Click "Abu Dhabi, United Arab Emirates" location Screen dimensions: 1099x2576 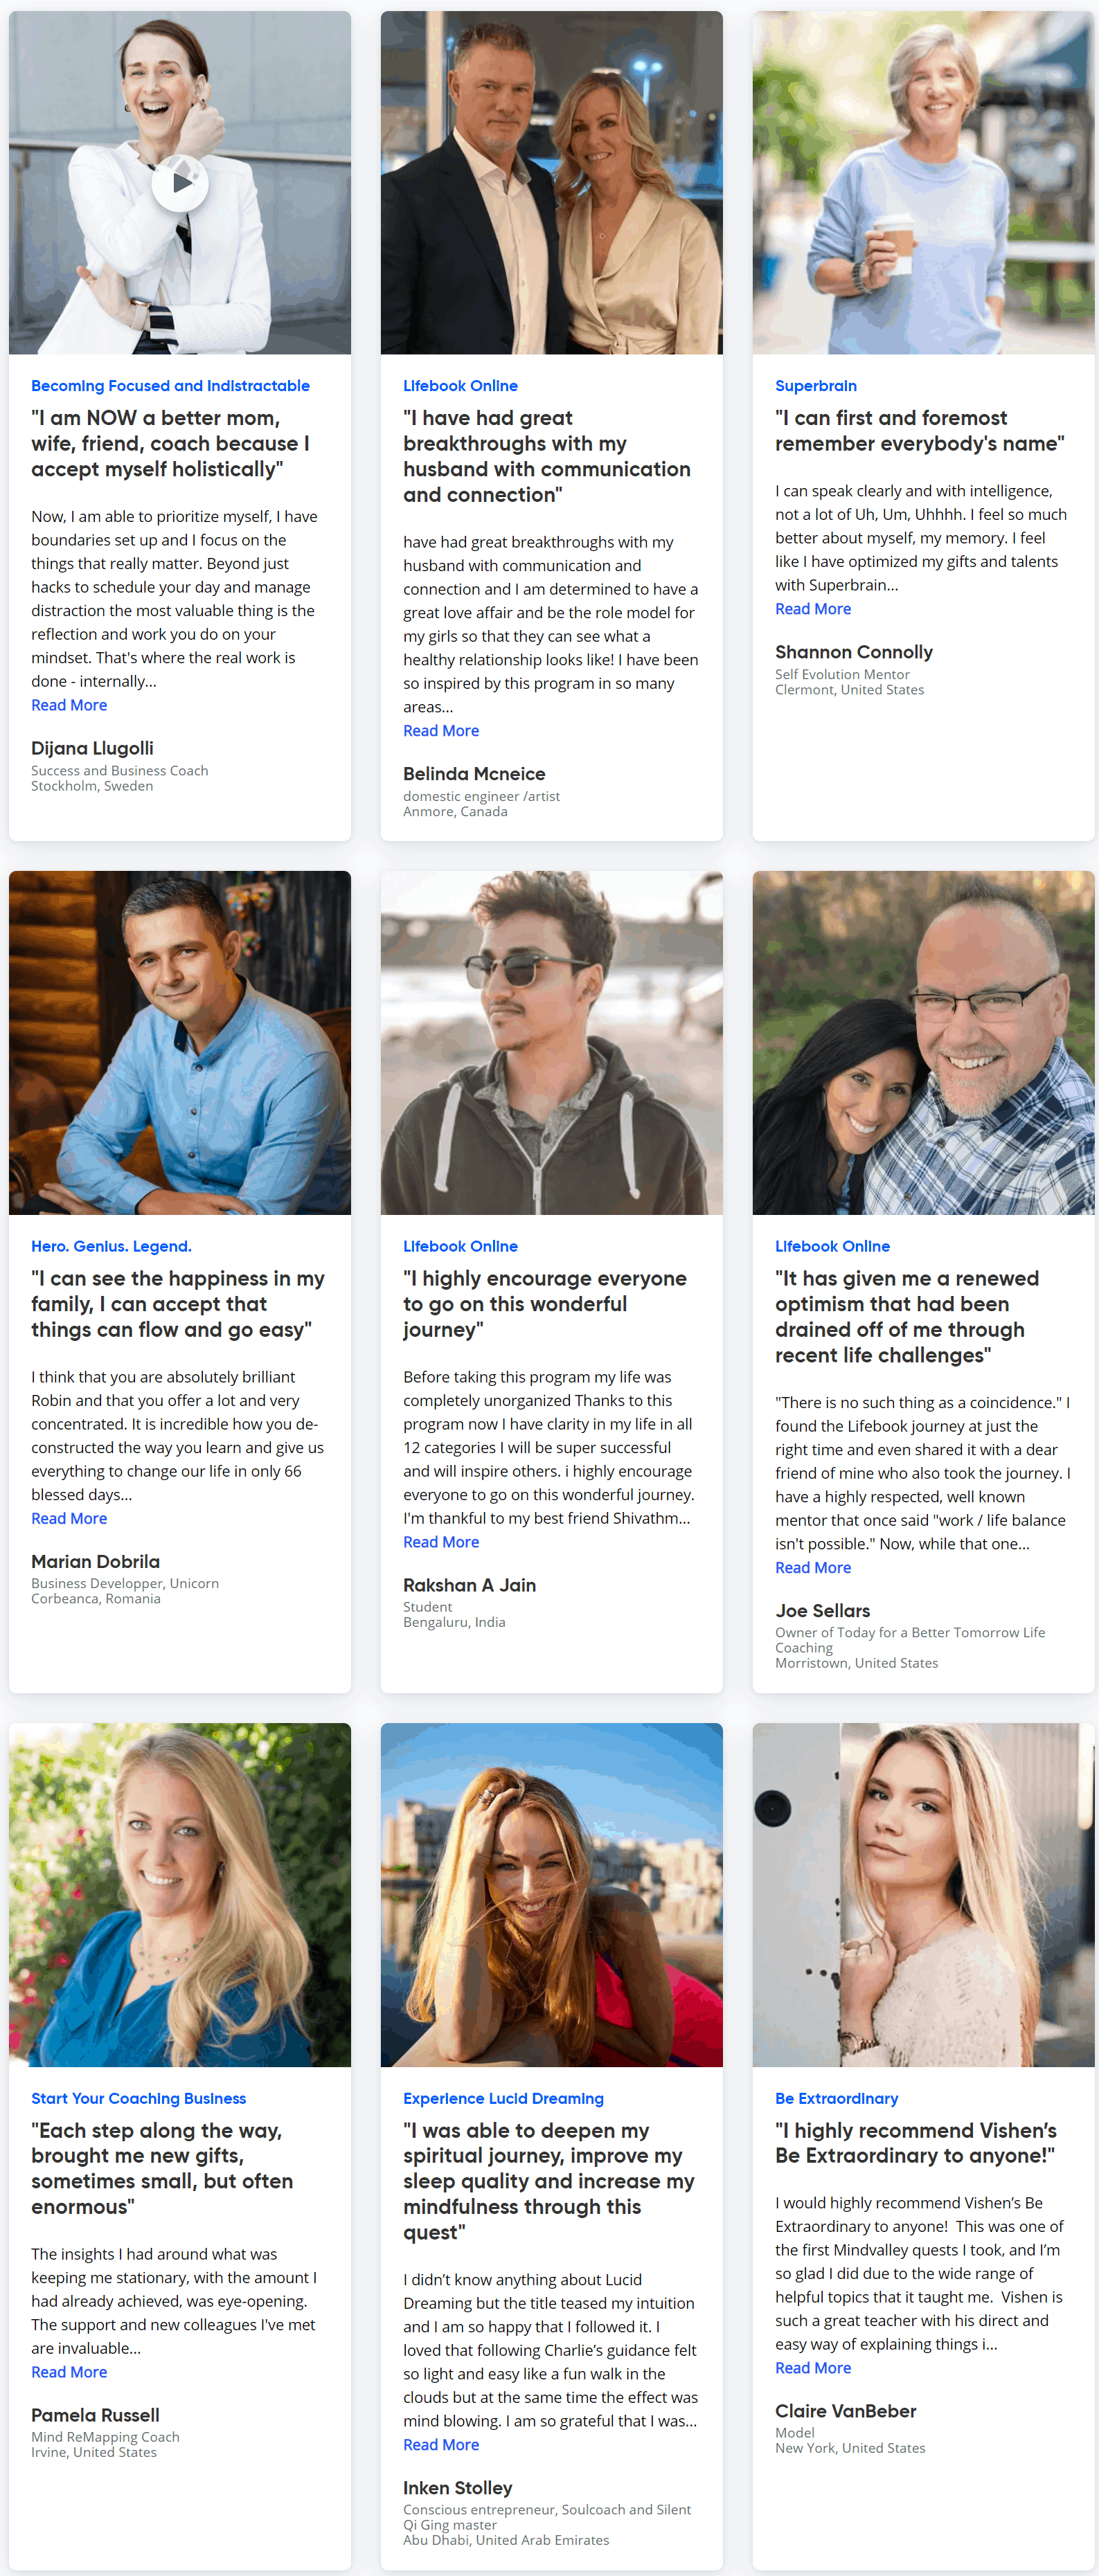tap(506, 2540)
